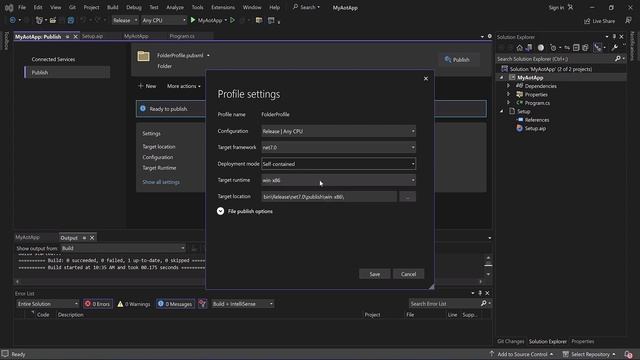Click the new project toolbar icon

[39, 20]
